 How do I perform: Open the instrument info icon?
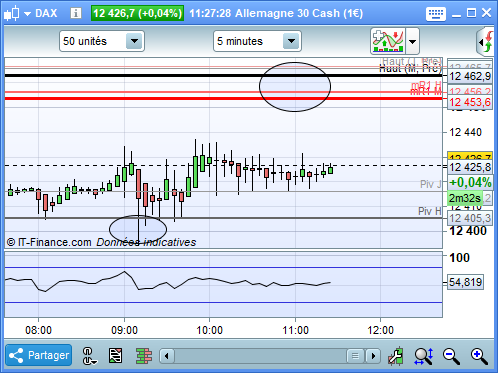76,13
